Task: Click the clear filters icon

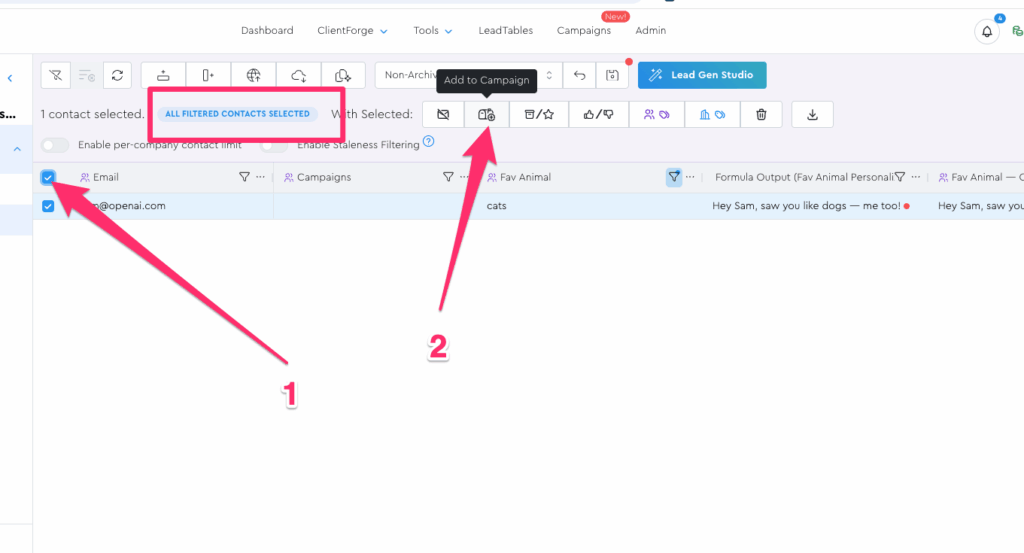Action: click(56, 75)
